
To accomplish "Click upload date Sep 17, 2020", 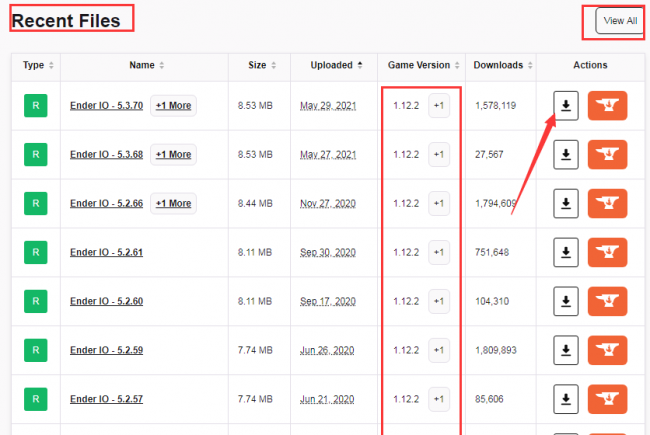I will click(328, 302).
